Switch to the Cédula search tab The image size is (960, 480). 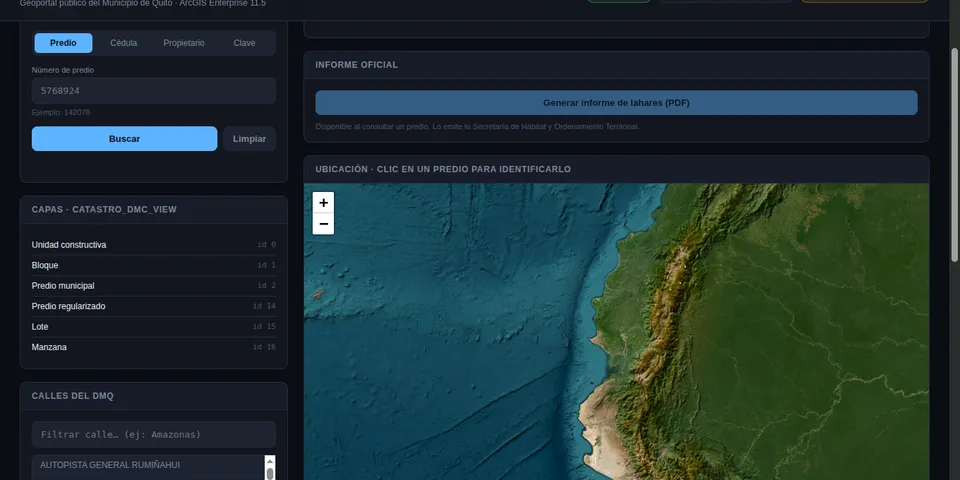point(124,43)
